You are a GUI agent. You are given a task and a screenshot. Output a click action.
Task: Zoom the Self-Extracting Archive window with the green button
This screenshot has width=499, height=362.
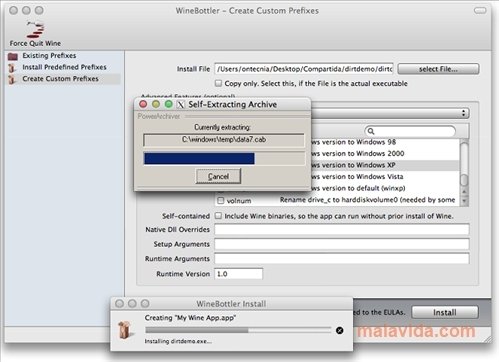tap(169, 104)
